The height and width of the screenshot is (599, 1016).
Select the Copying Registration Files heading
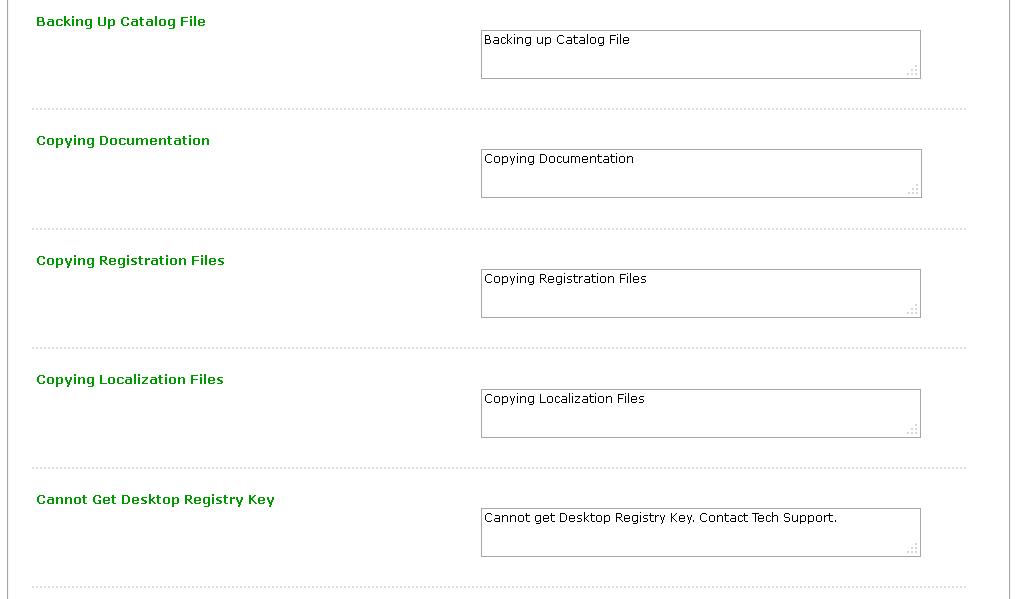(x=130, y=260)
